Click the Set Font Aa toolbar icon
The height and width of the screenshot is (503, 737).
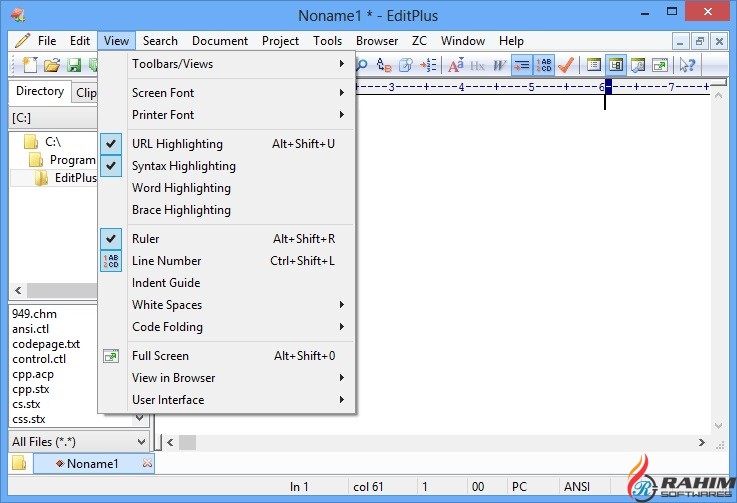point(456,65)
